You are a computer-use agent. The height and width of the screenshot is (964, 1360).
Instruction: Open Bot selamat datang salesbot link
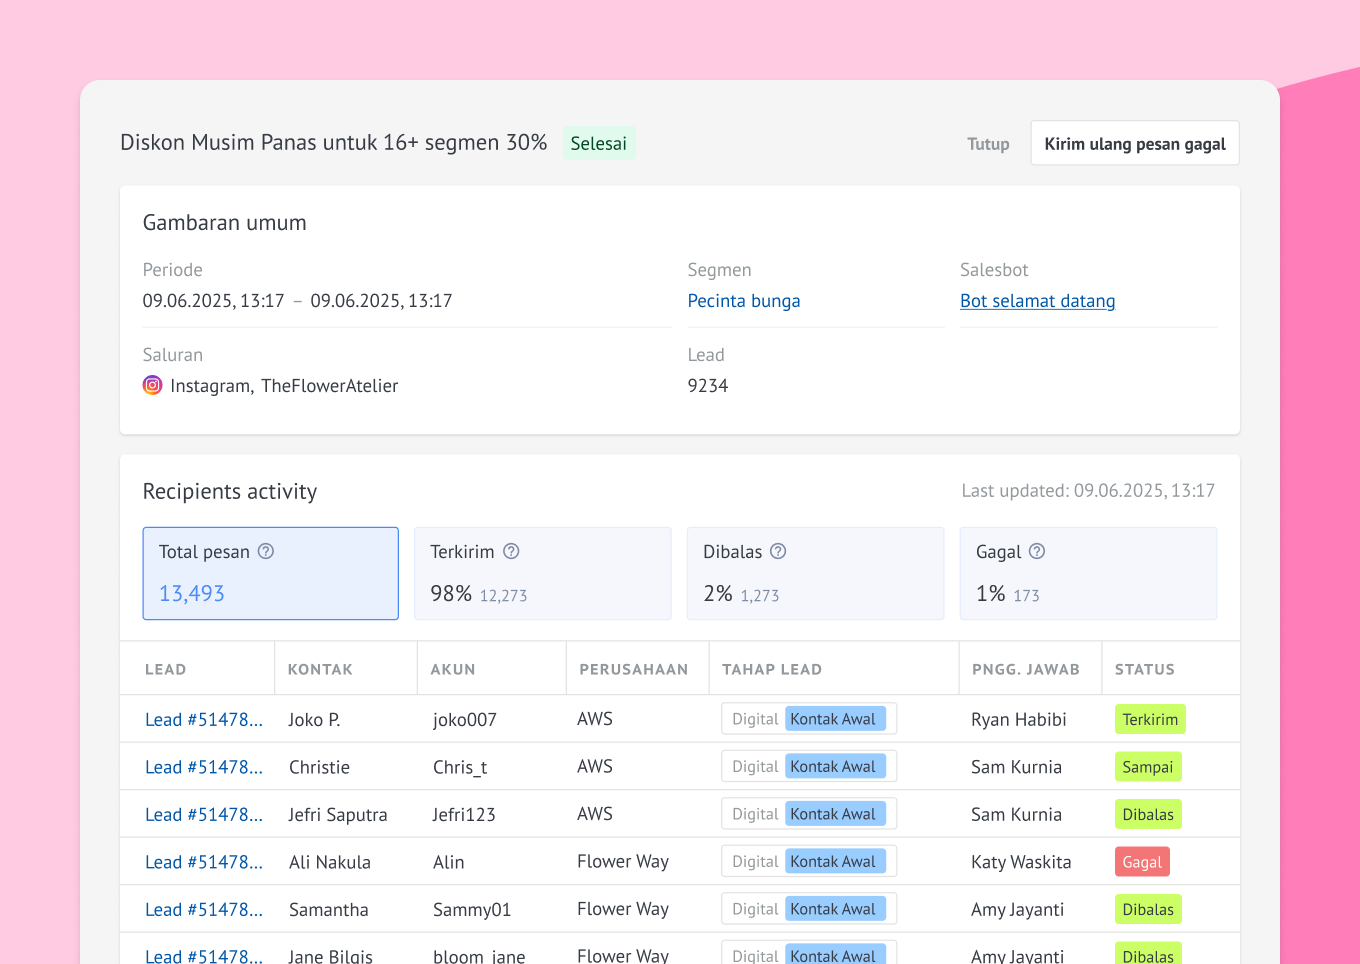1037,301
